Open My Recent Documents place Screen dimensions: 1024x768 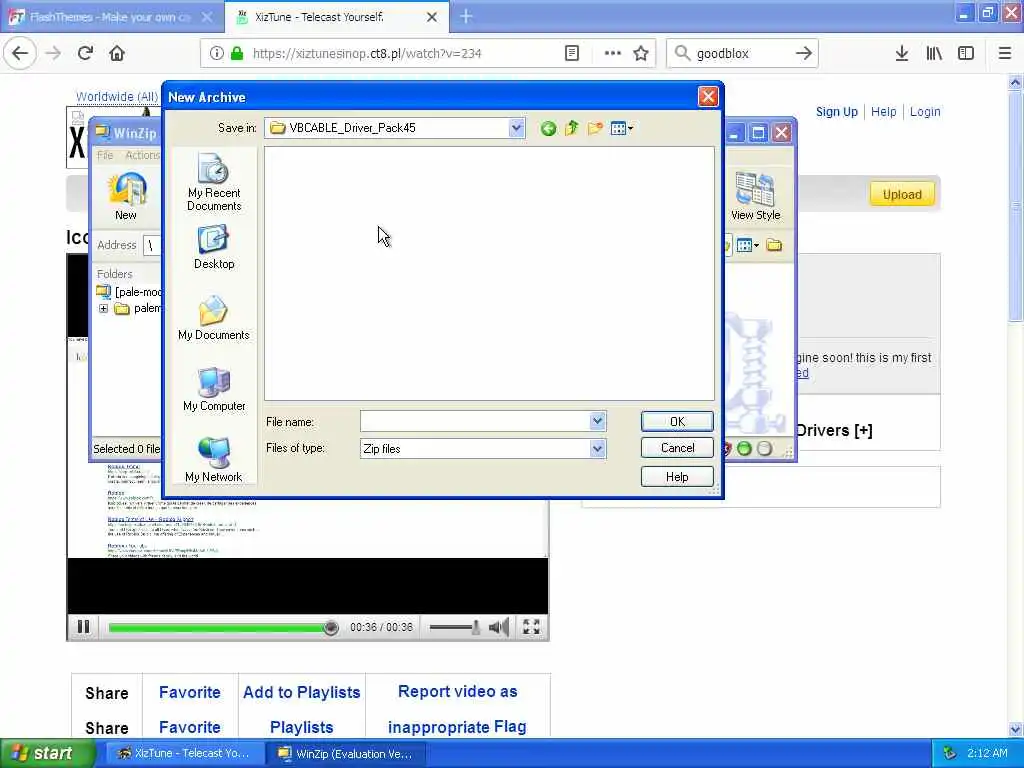(x=214, y=182)
